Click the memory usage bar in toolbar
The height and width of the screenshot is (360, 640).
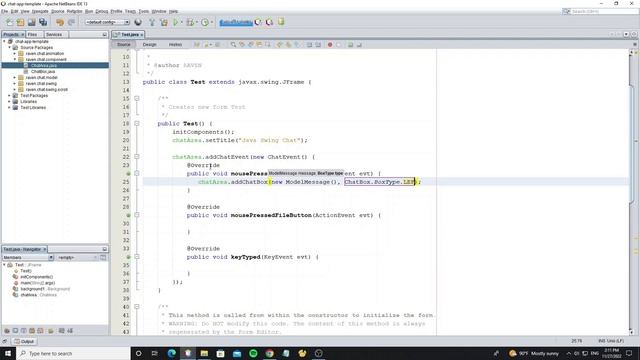pyautogui.click(x=236, y=22)
